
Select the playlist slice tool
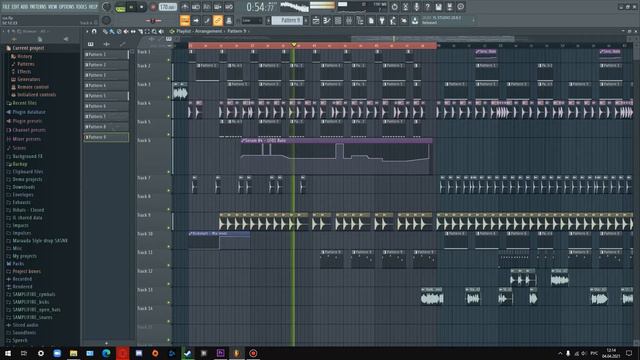(140, 31)
